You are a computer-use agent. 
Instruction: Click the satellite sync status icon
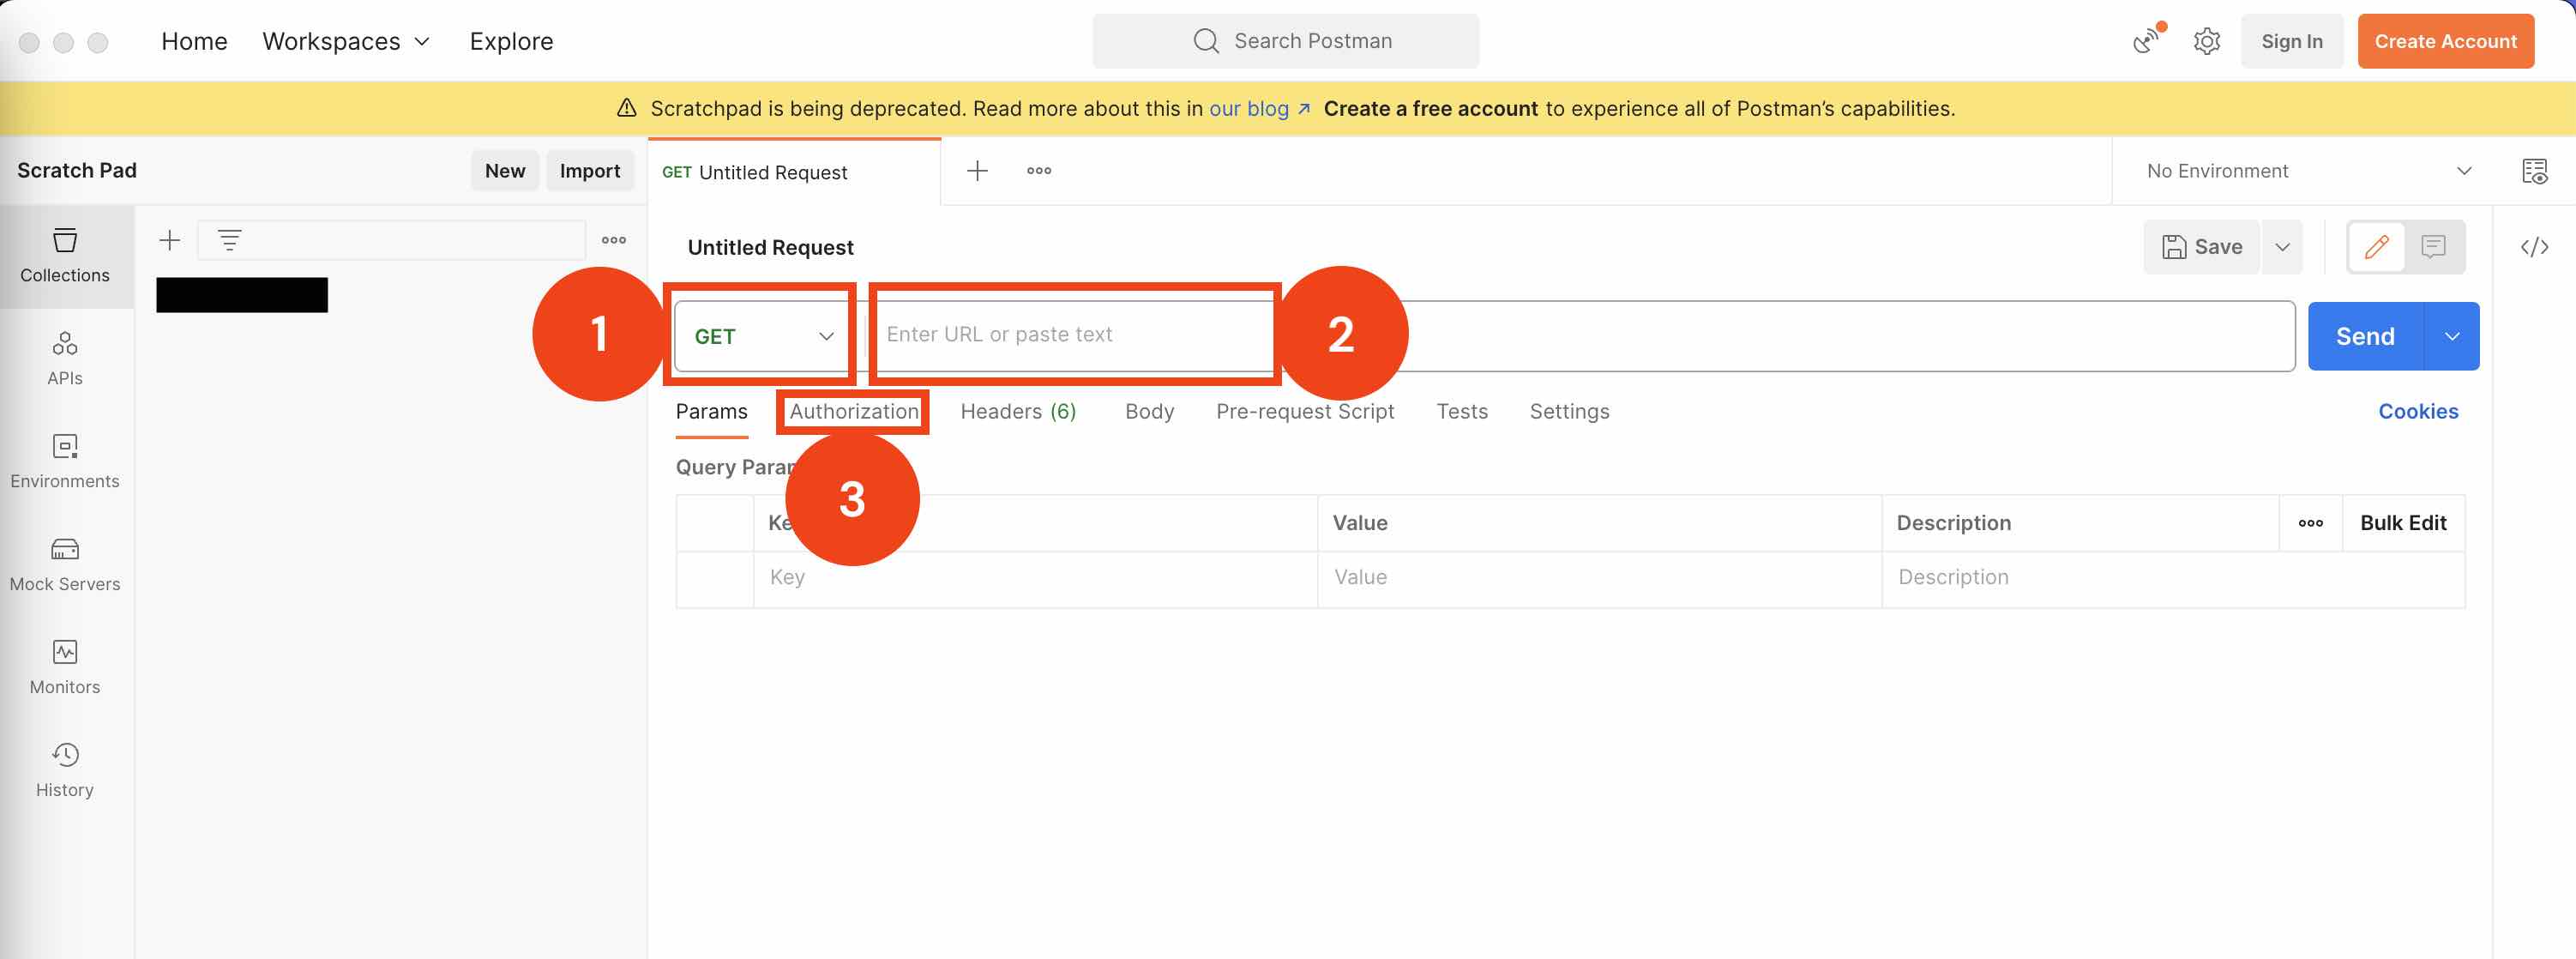(x=2146, y=40)
